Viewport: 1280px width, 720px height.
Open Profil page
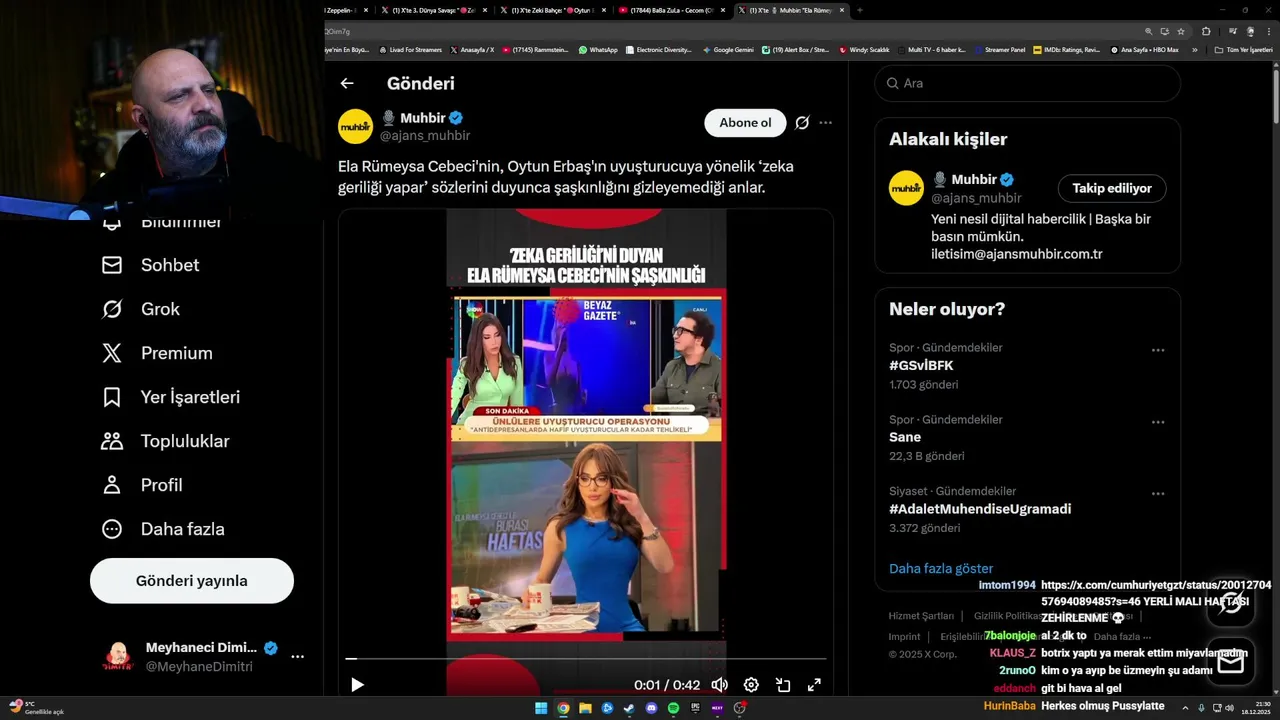142,485
